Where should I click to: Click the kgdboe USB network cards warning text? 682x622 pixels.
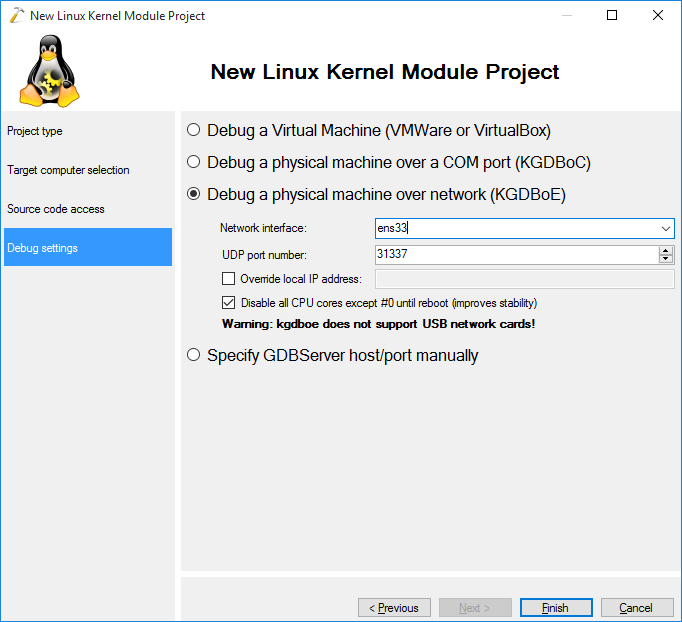tap(378, 324)
